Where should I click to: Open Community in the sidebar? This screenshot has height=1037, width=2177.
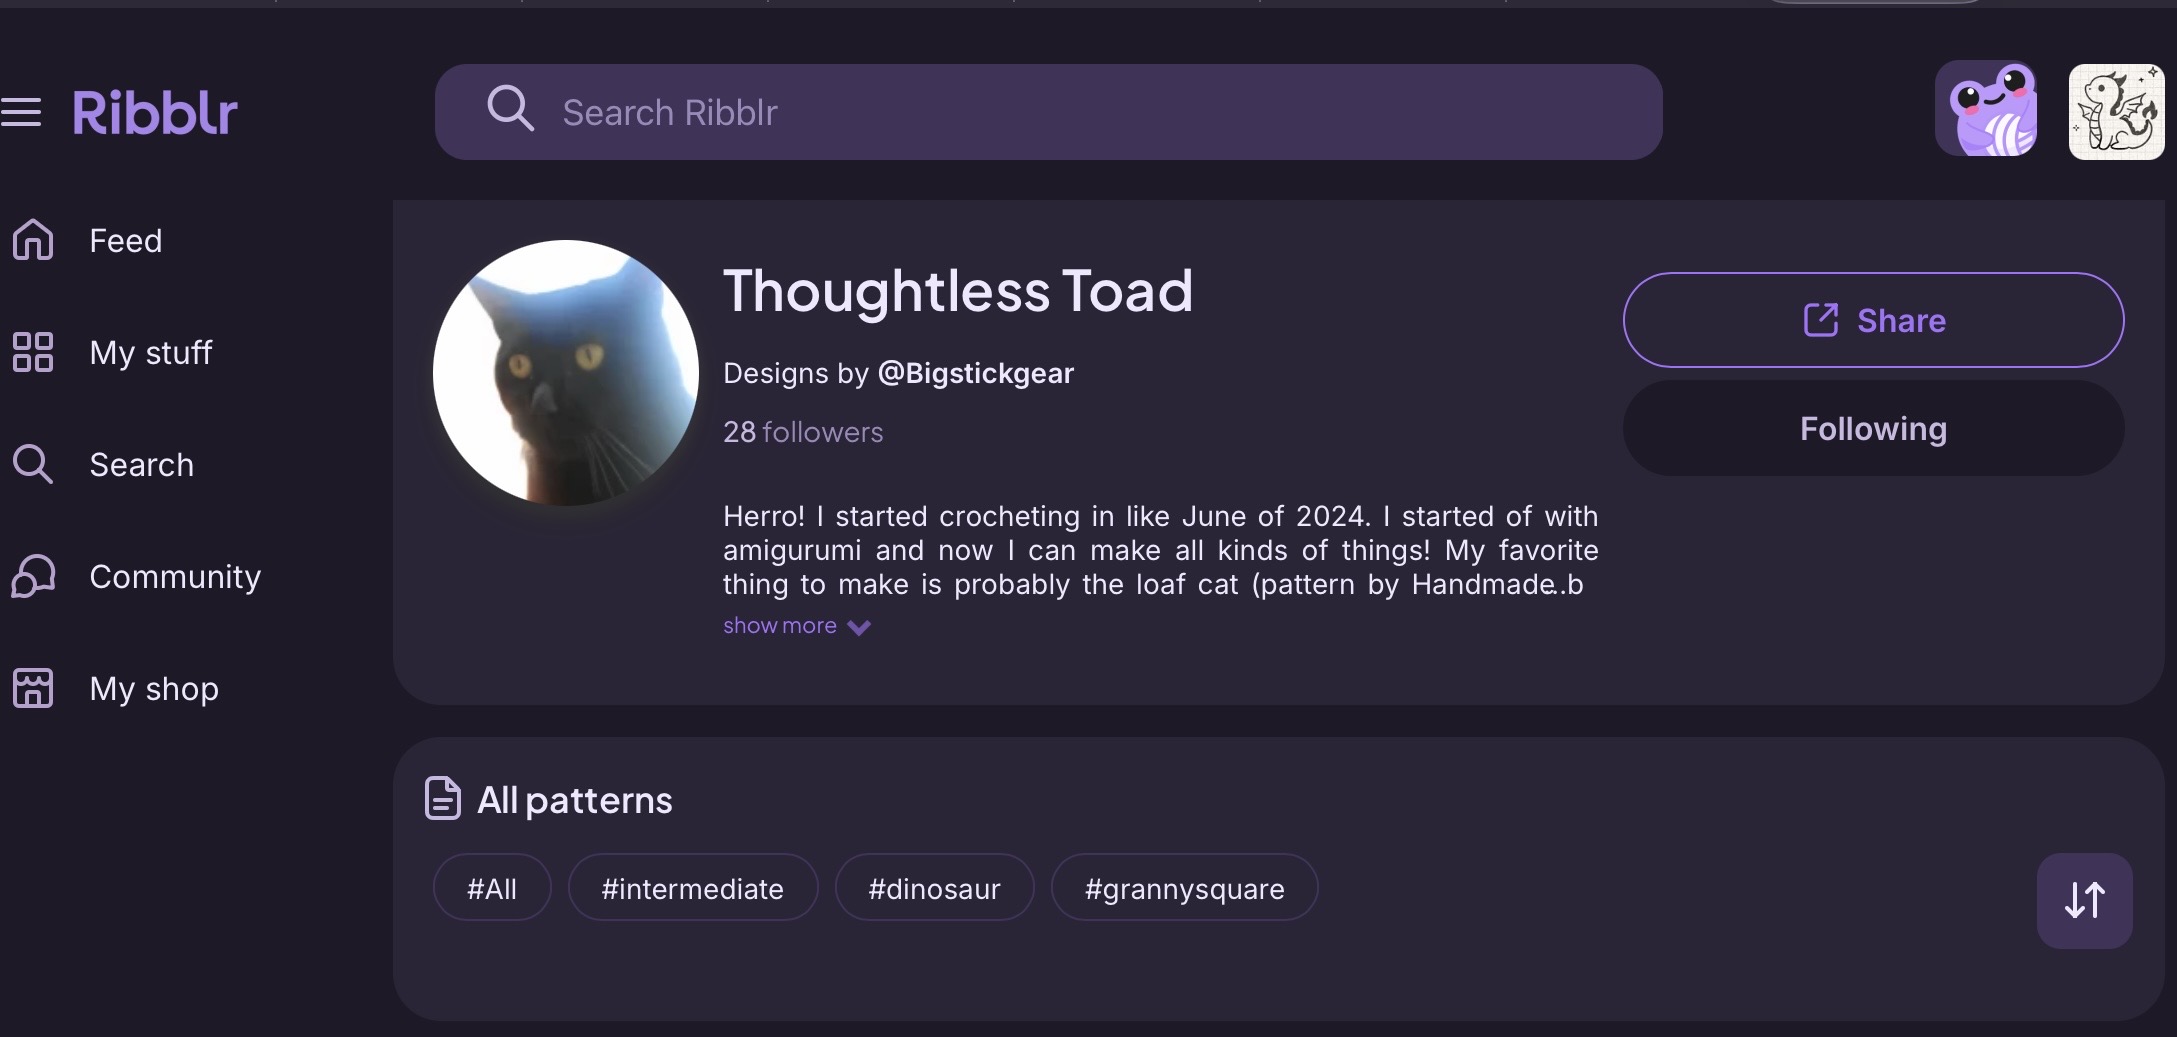(174, 576)
